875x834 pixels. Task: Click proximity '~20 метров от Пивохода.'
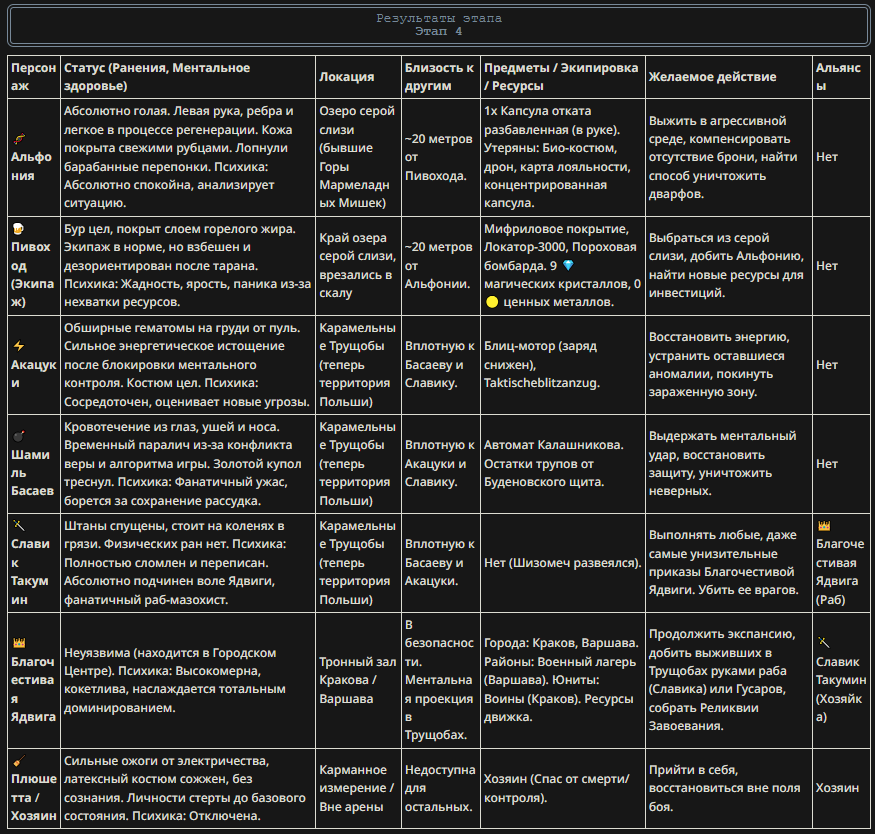click(x=439, y=157)
